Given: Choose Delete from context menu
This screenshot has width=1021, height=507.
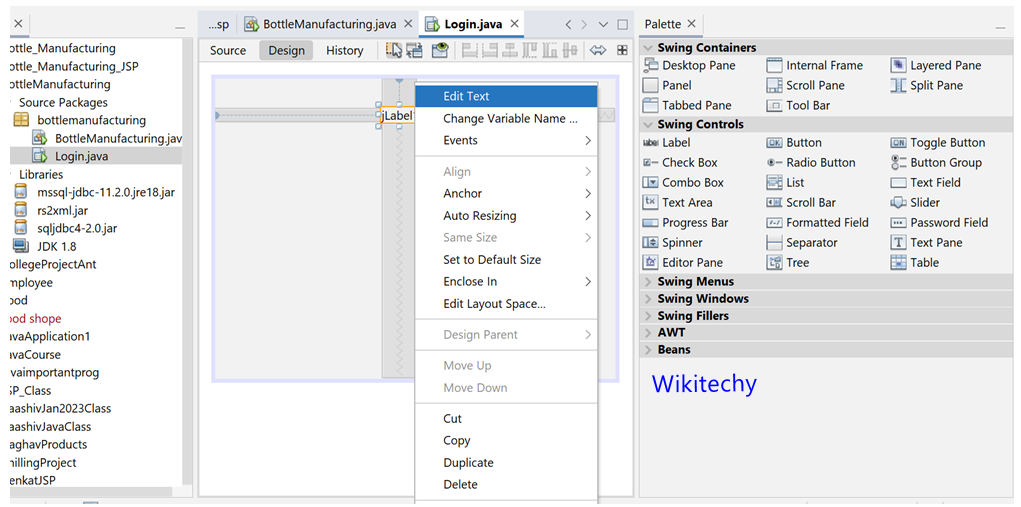Looking at the screenshot, I should (507, 485).
